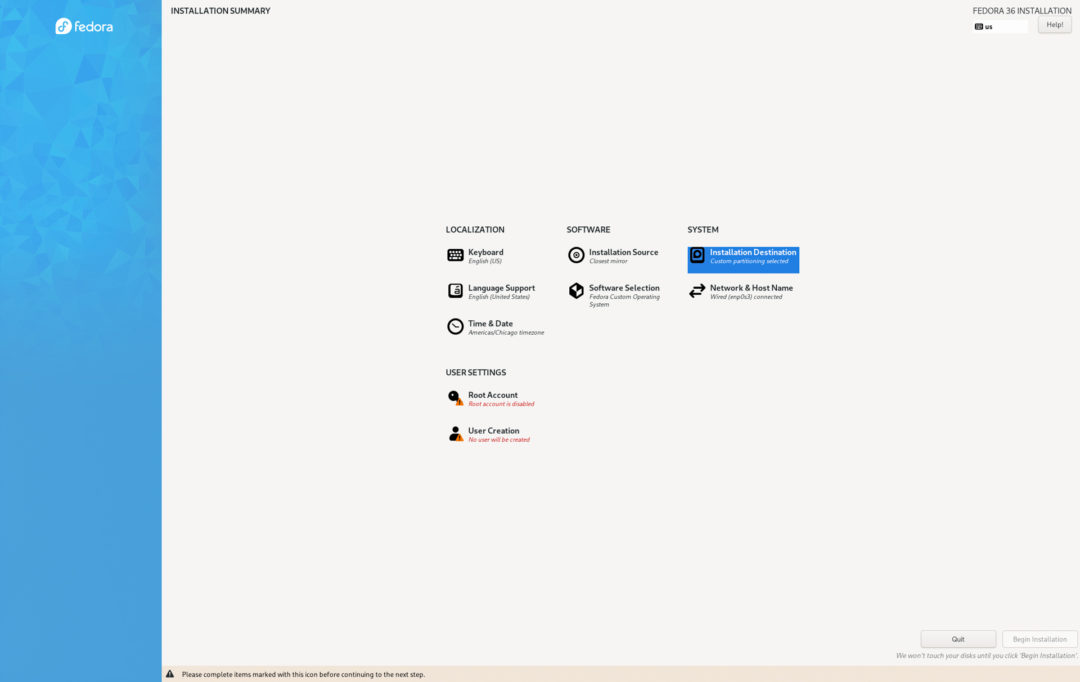This screenshot has width=1080, height=682.
Task: Open the Network & Host Name label
Action: coord(751,288)
